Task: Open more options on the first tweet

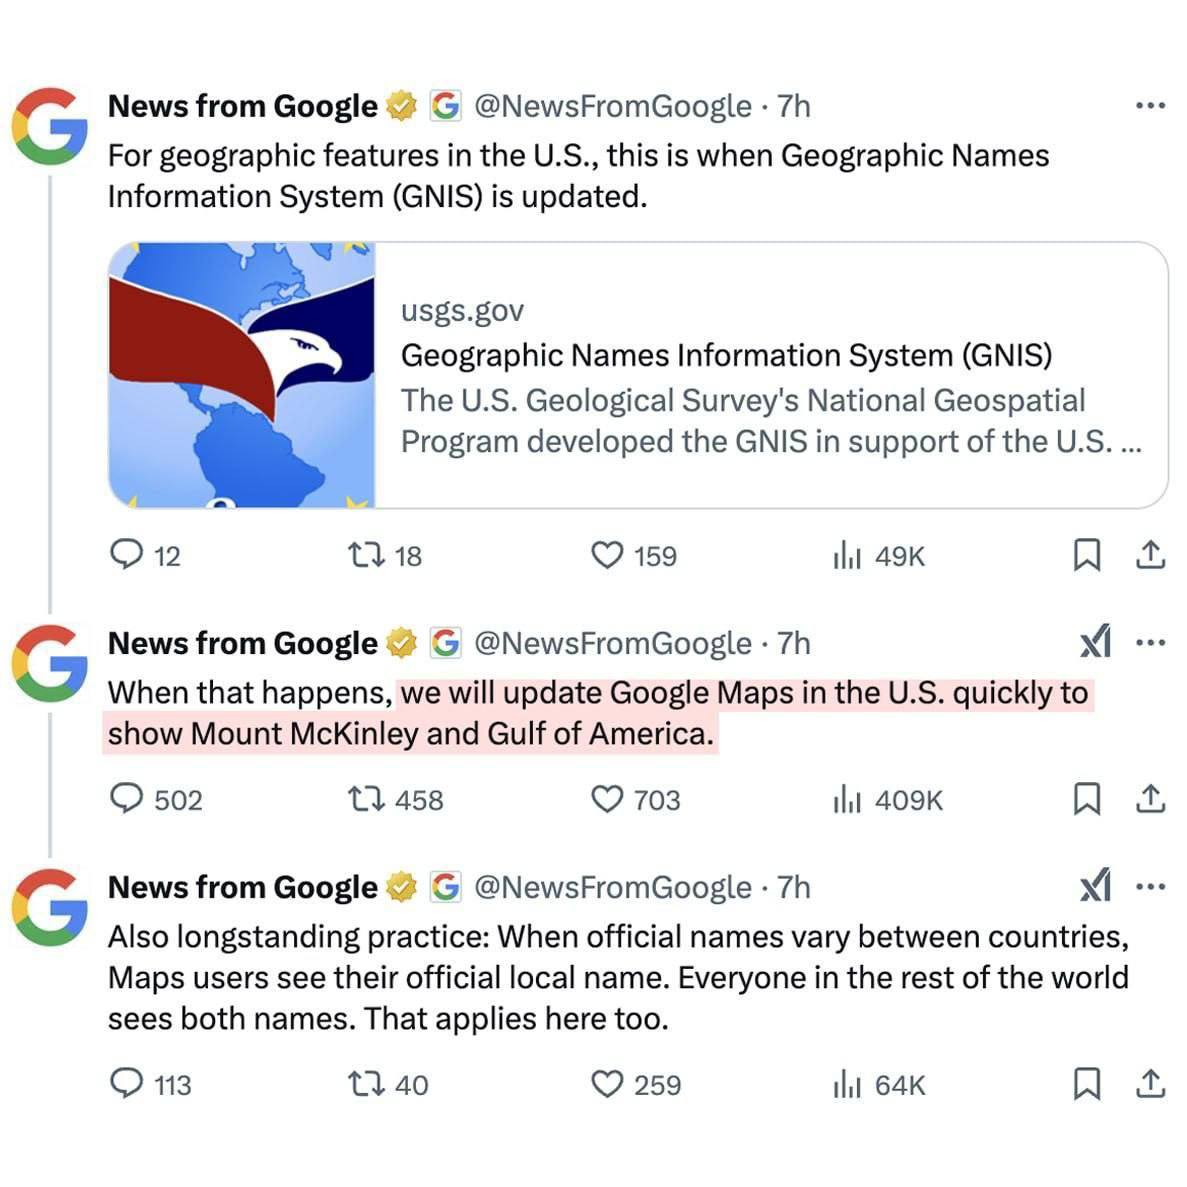Action: tap(1151, 105)
